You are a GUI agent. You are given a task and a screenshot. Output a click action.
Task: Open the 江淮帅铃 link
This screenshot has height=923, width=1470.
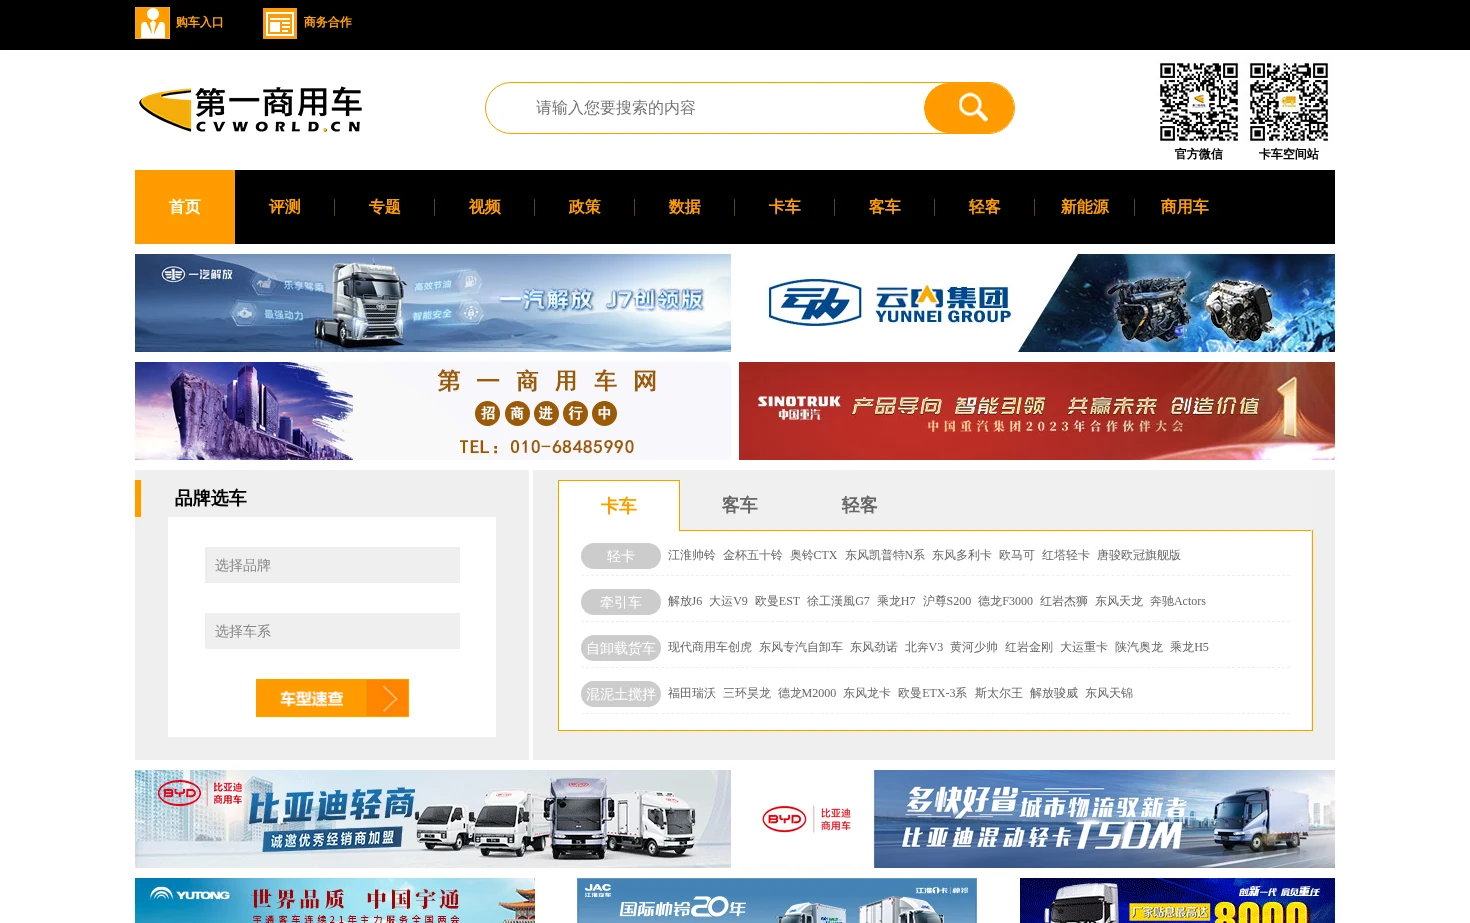pos(692,555)
